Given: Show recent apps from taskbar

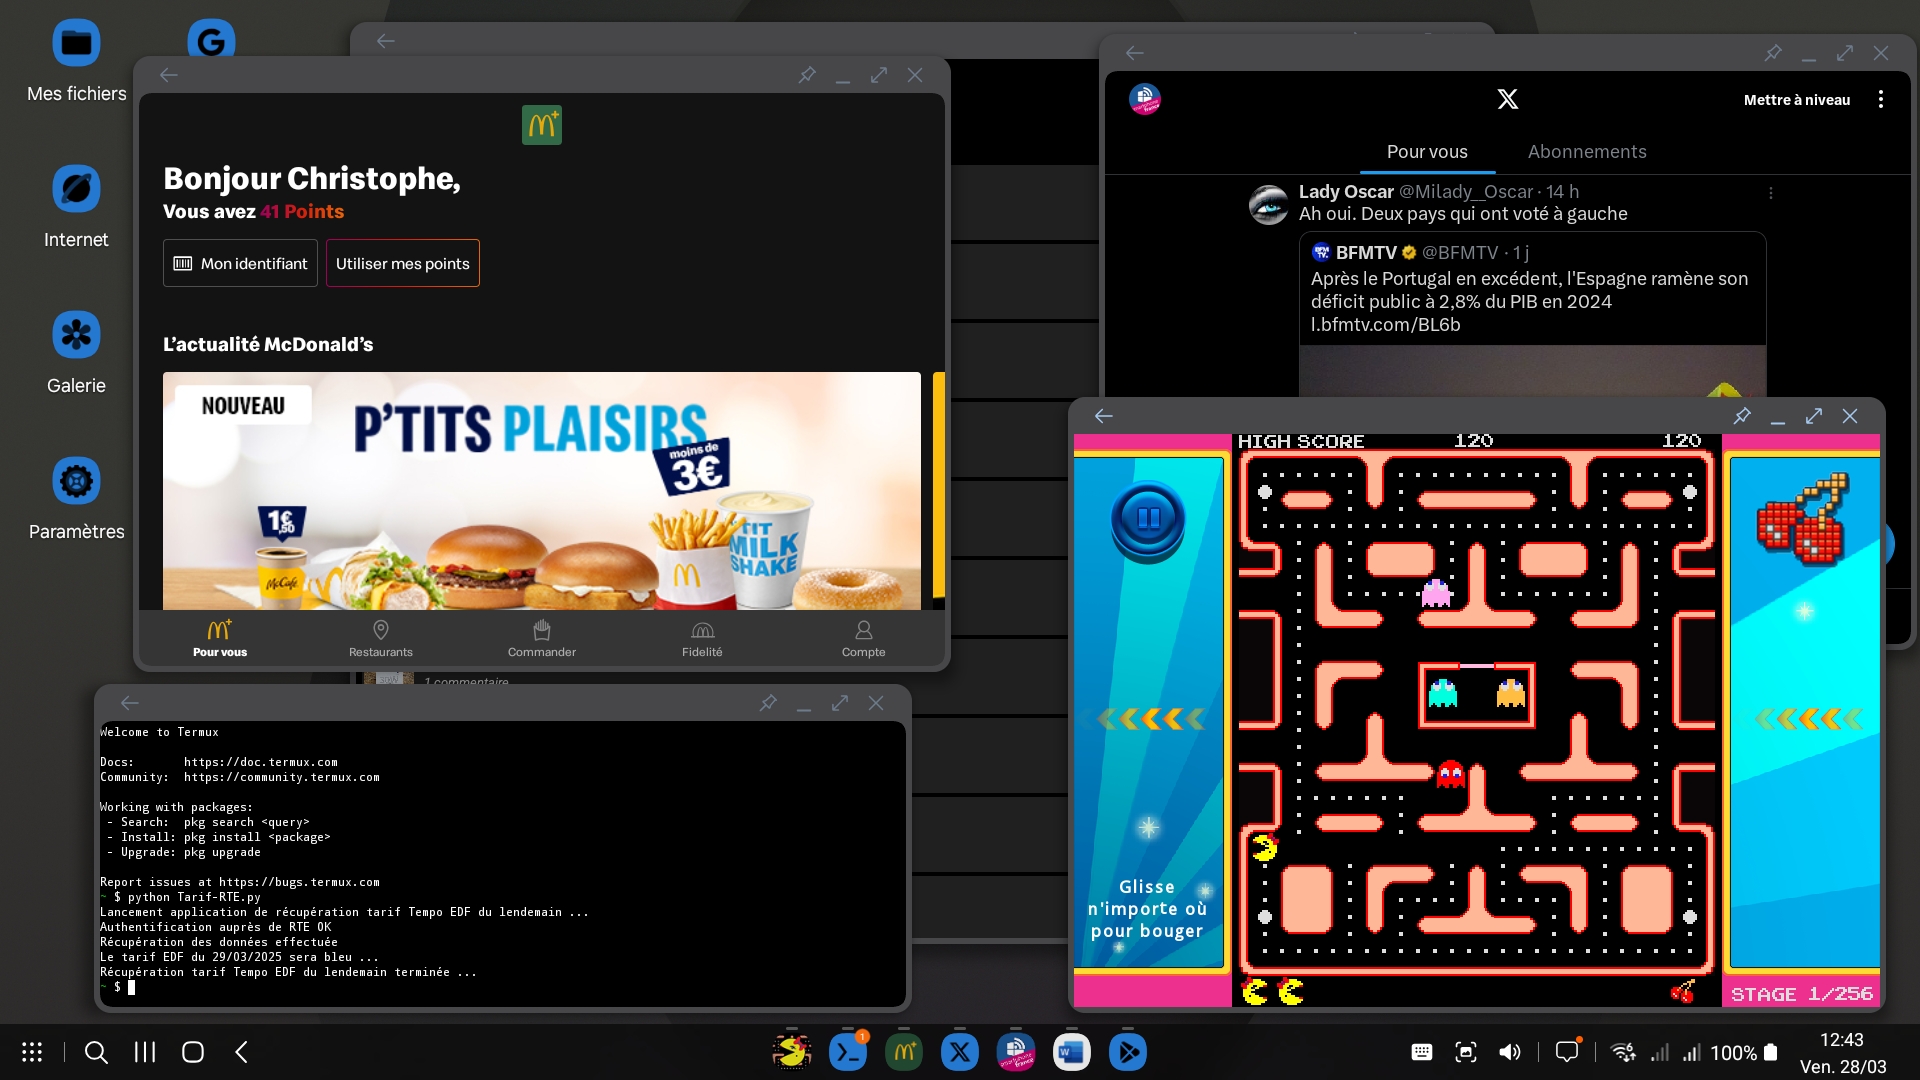Looking at the screenshot, I should pyautogui.click(x=145, y=1052).
